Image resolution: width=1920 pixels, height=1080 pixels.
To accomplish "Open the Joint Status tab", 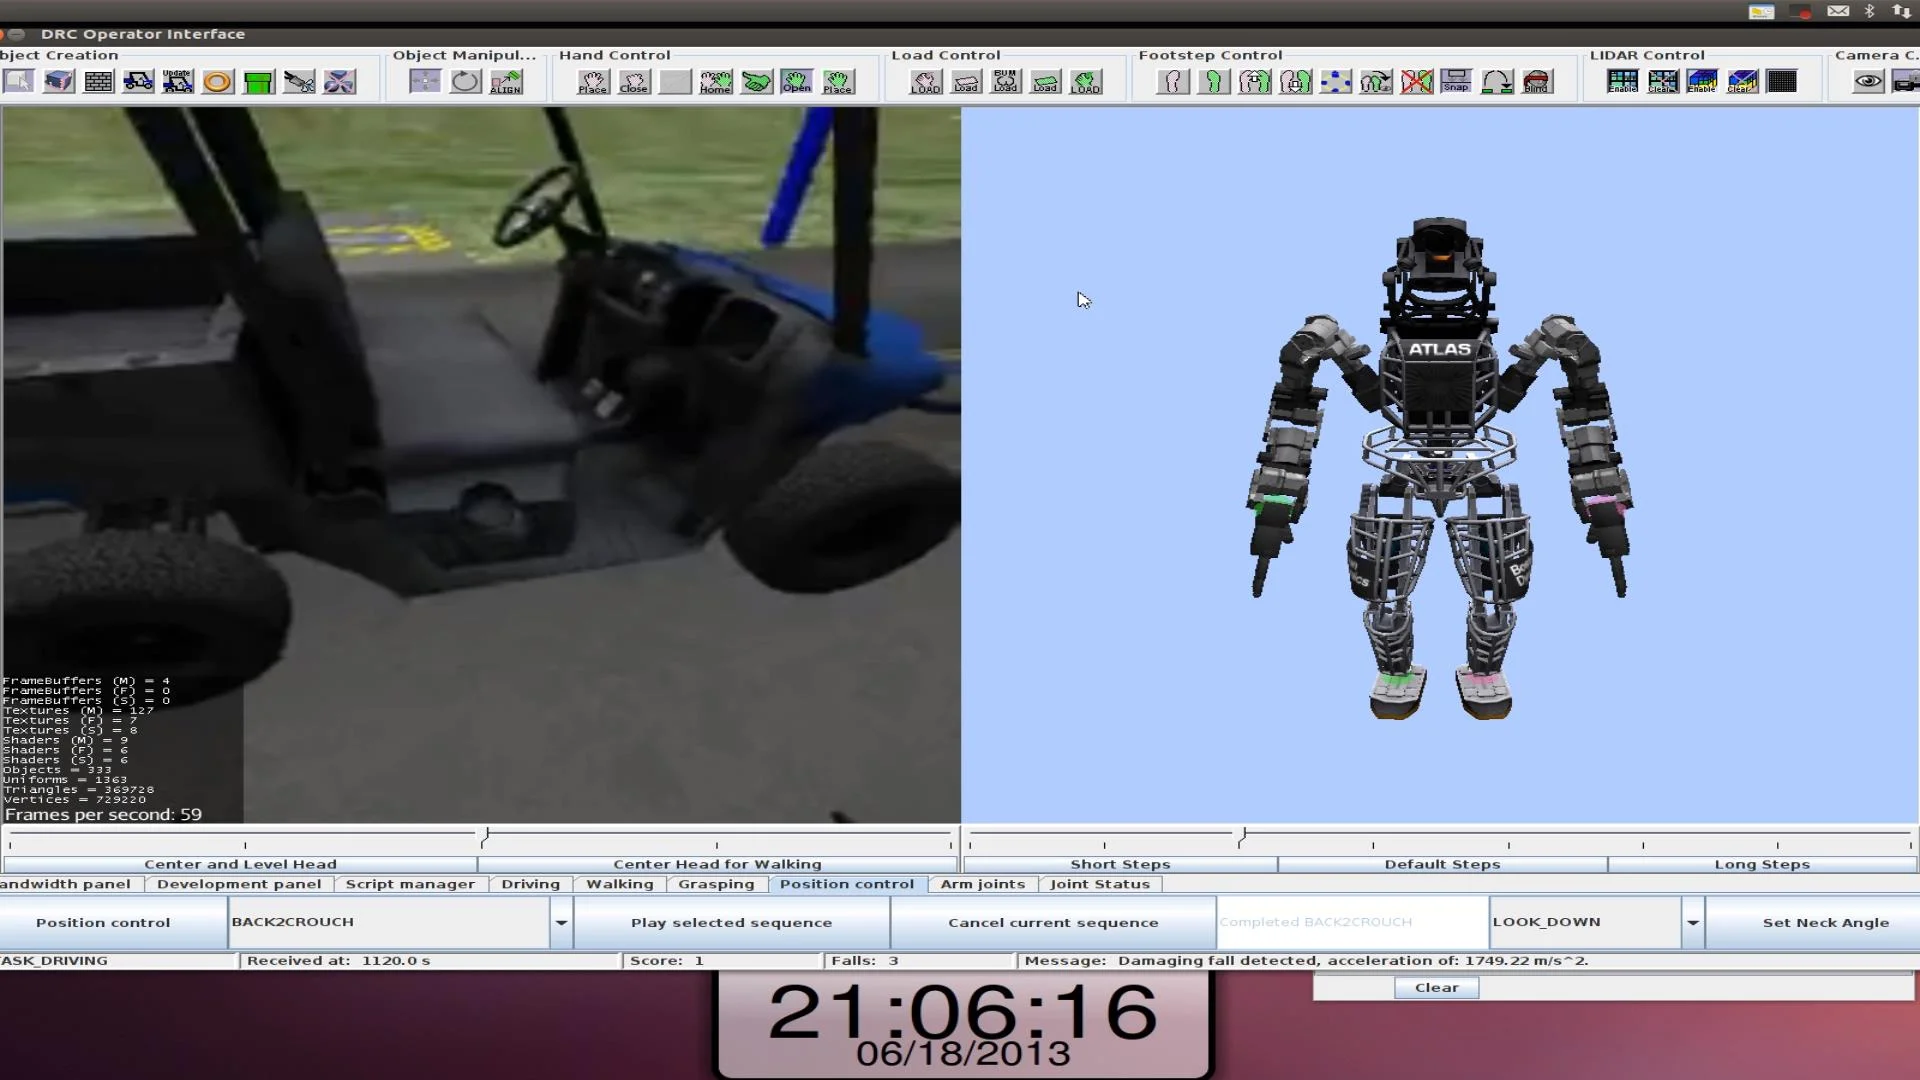I will click(x=1100, y=884).
